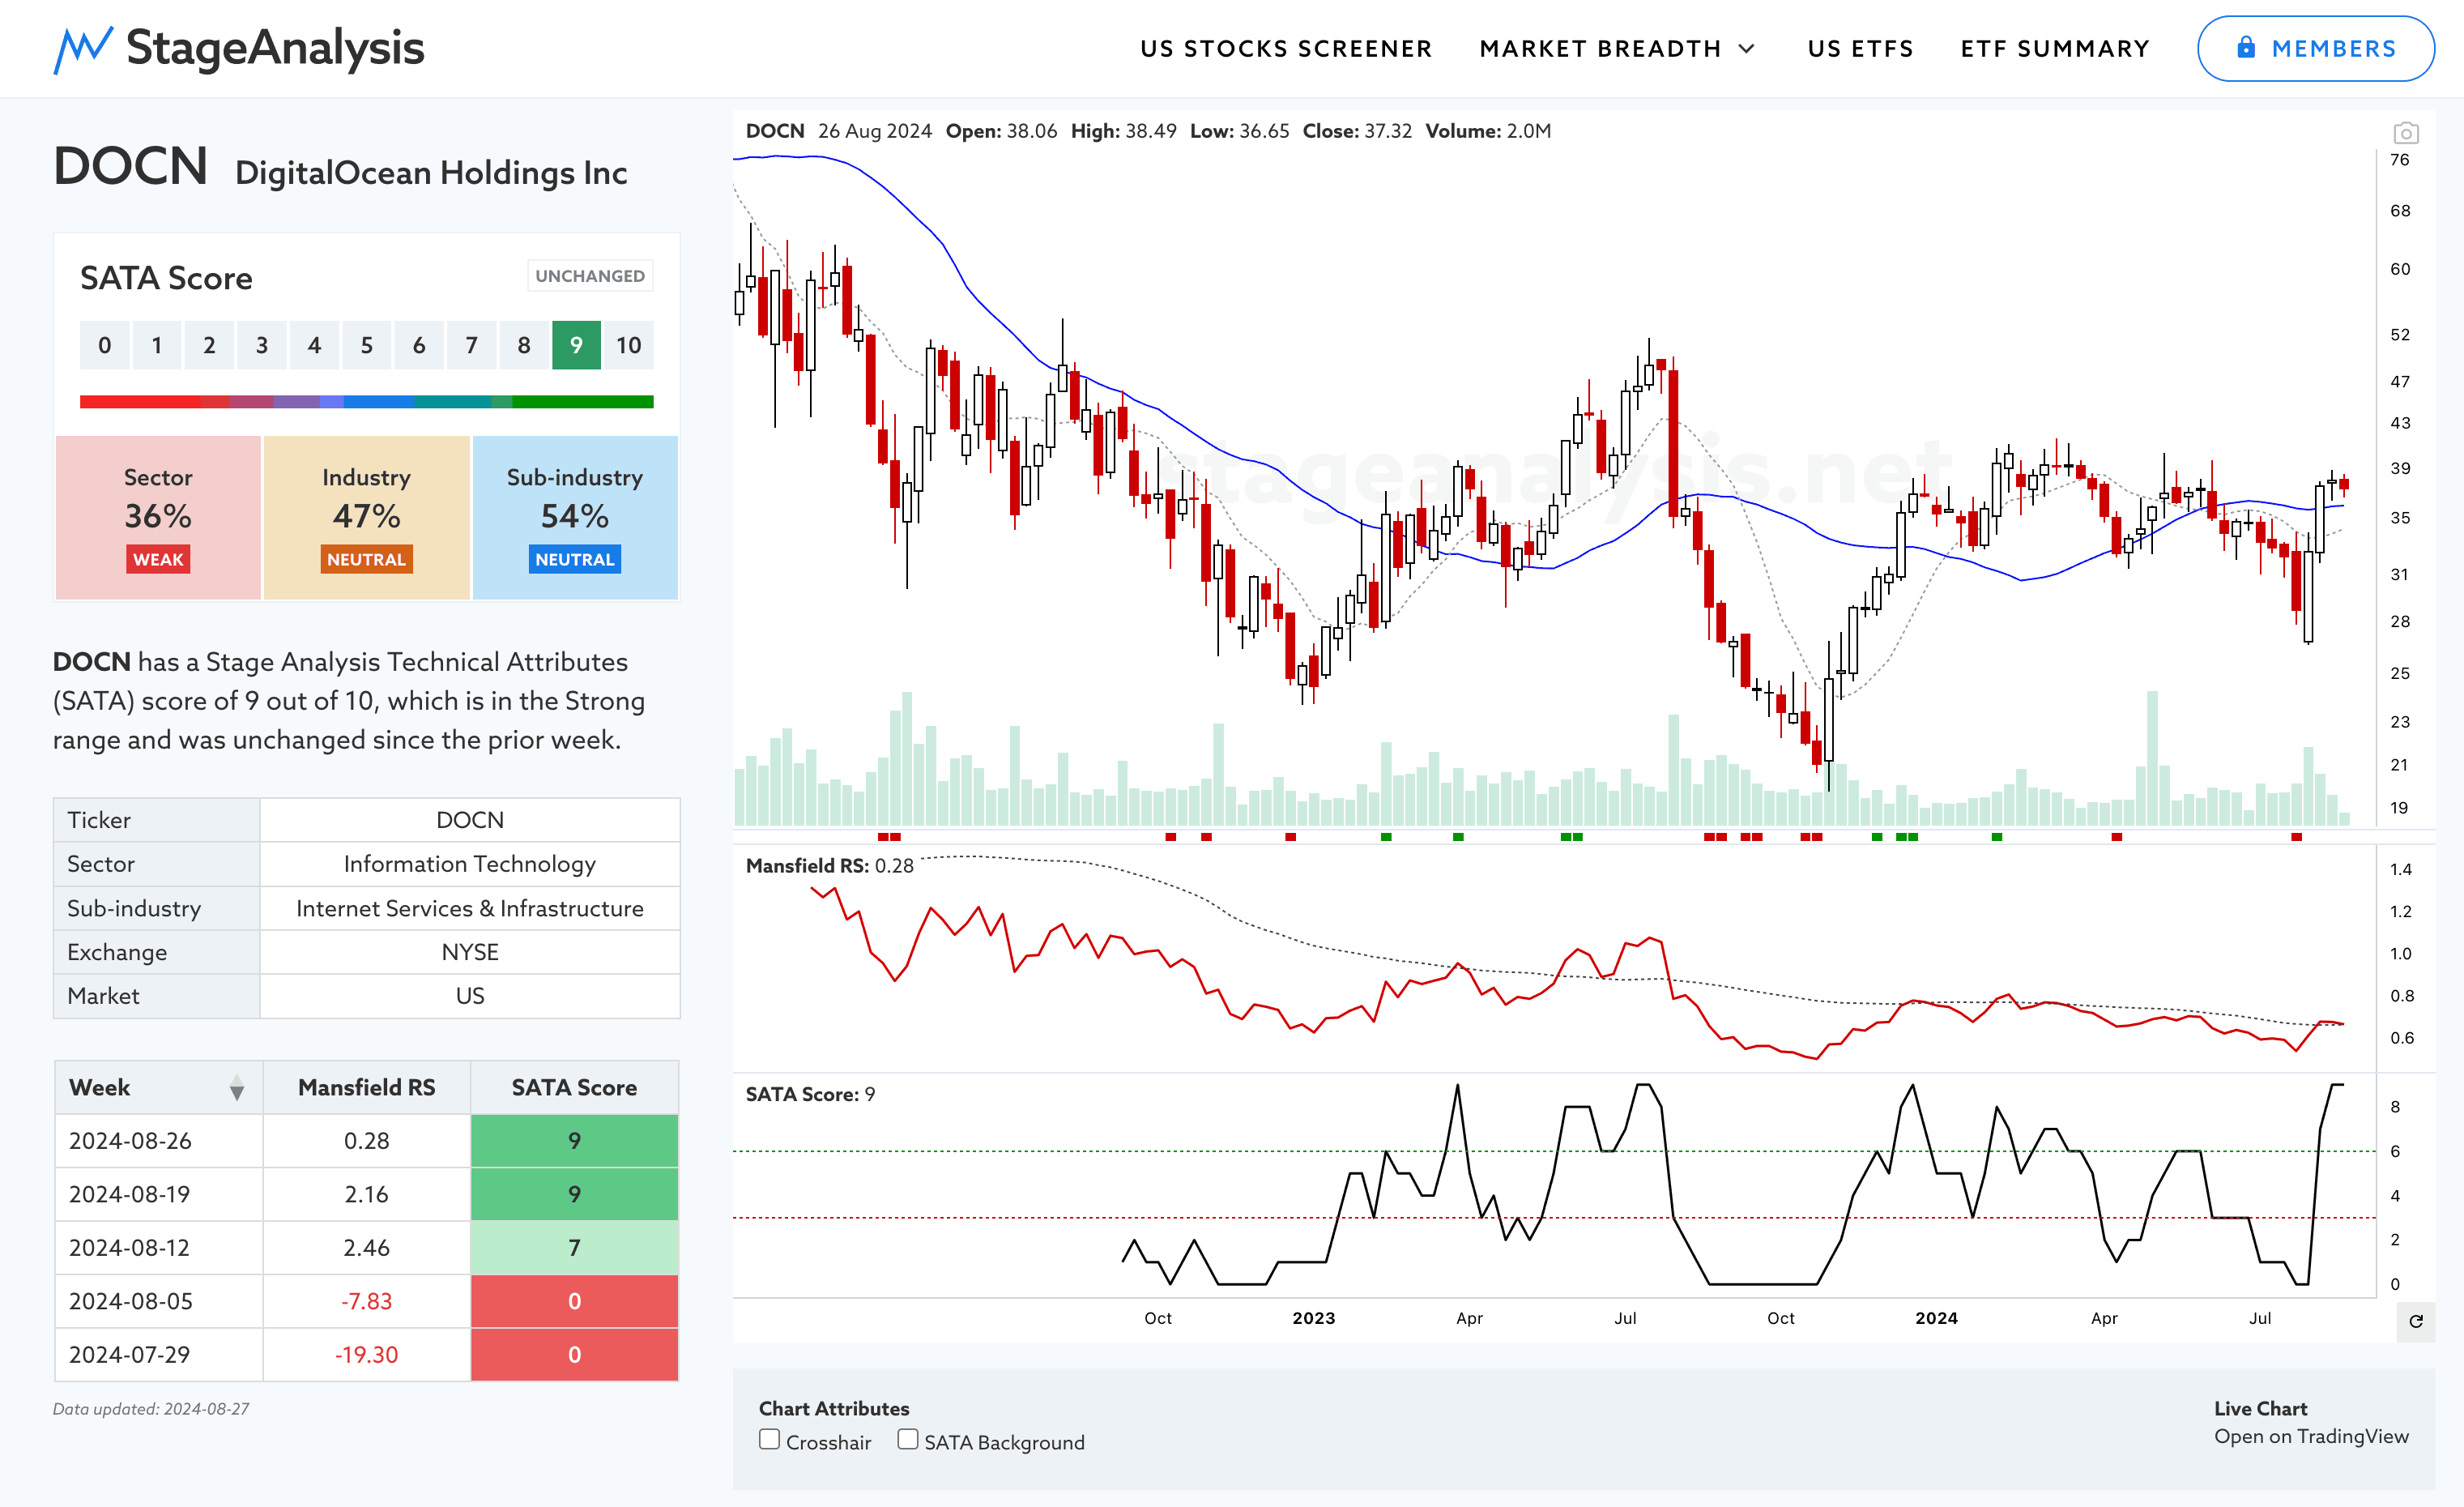Click the Volume: 2.0M chart readout

pos(1488,131)
